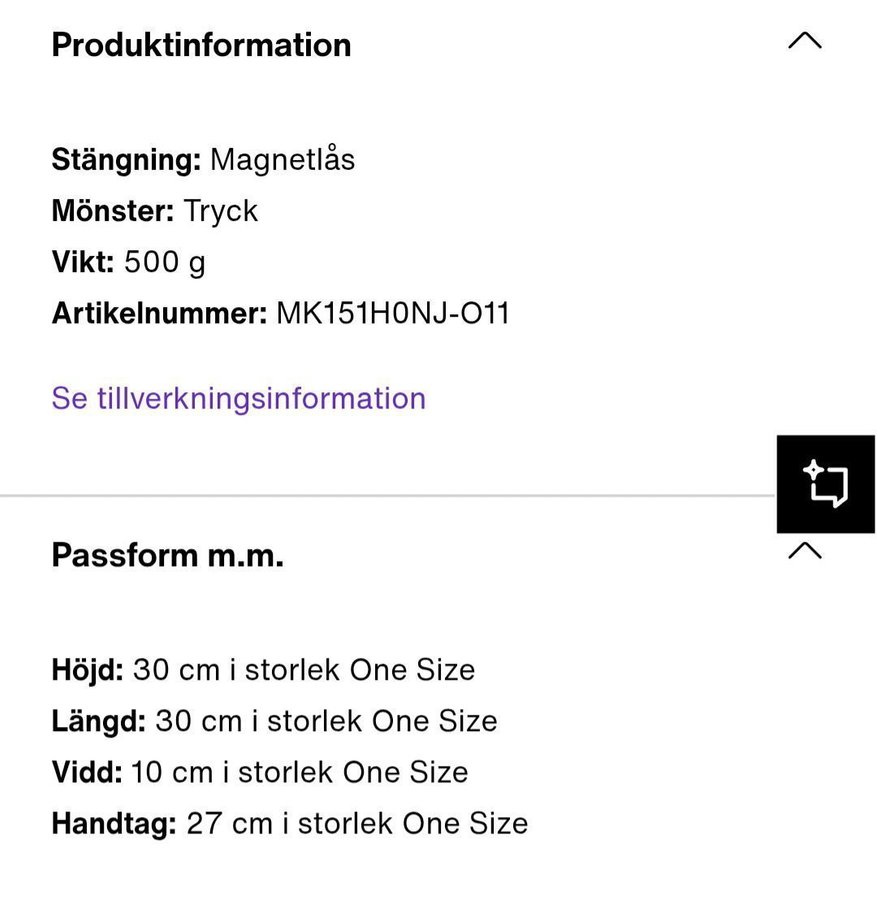
Task: Click the Artikelnummer label
Action: [x=159, y=314]
